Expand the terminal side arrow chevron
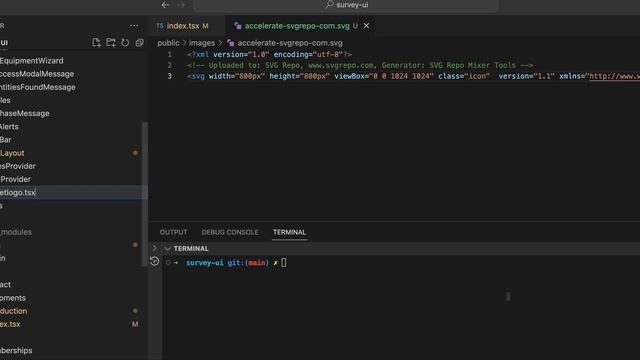Image resolution: width=640 pixels, height=360 pixels. coord(155,248)
